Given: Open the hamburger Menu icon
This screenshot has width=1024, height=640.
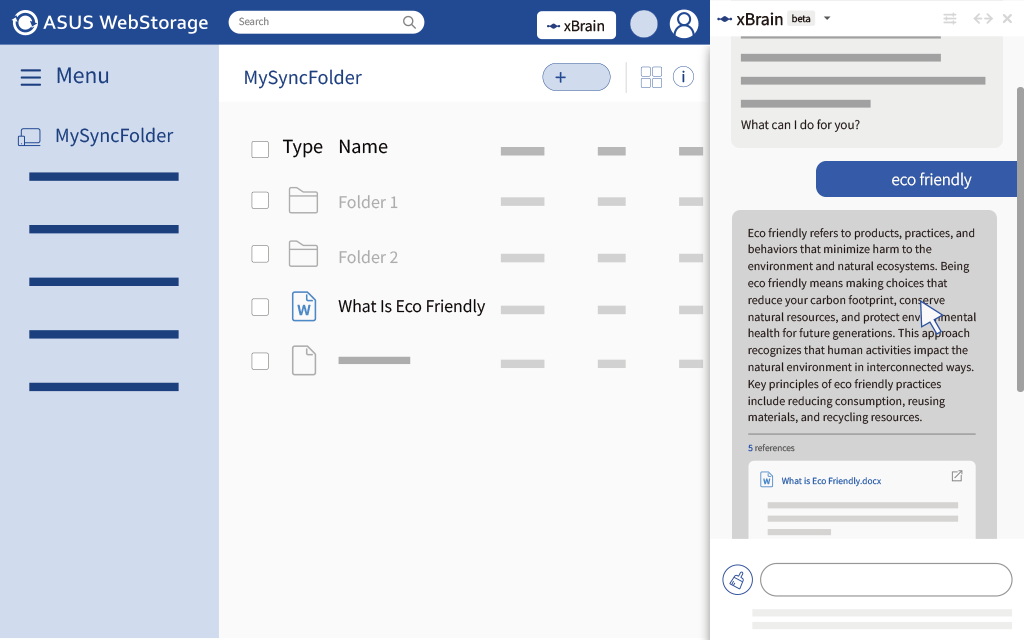Looking at the screenshot, I should (x=31, y=77).
